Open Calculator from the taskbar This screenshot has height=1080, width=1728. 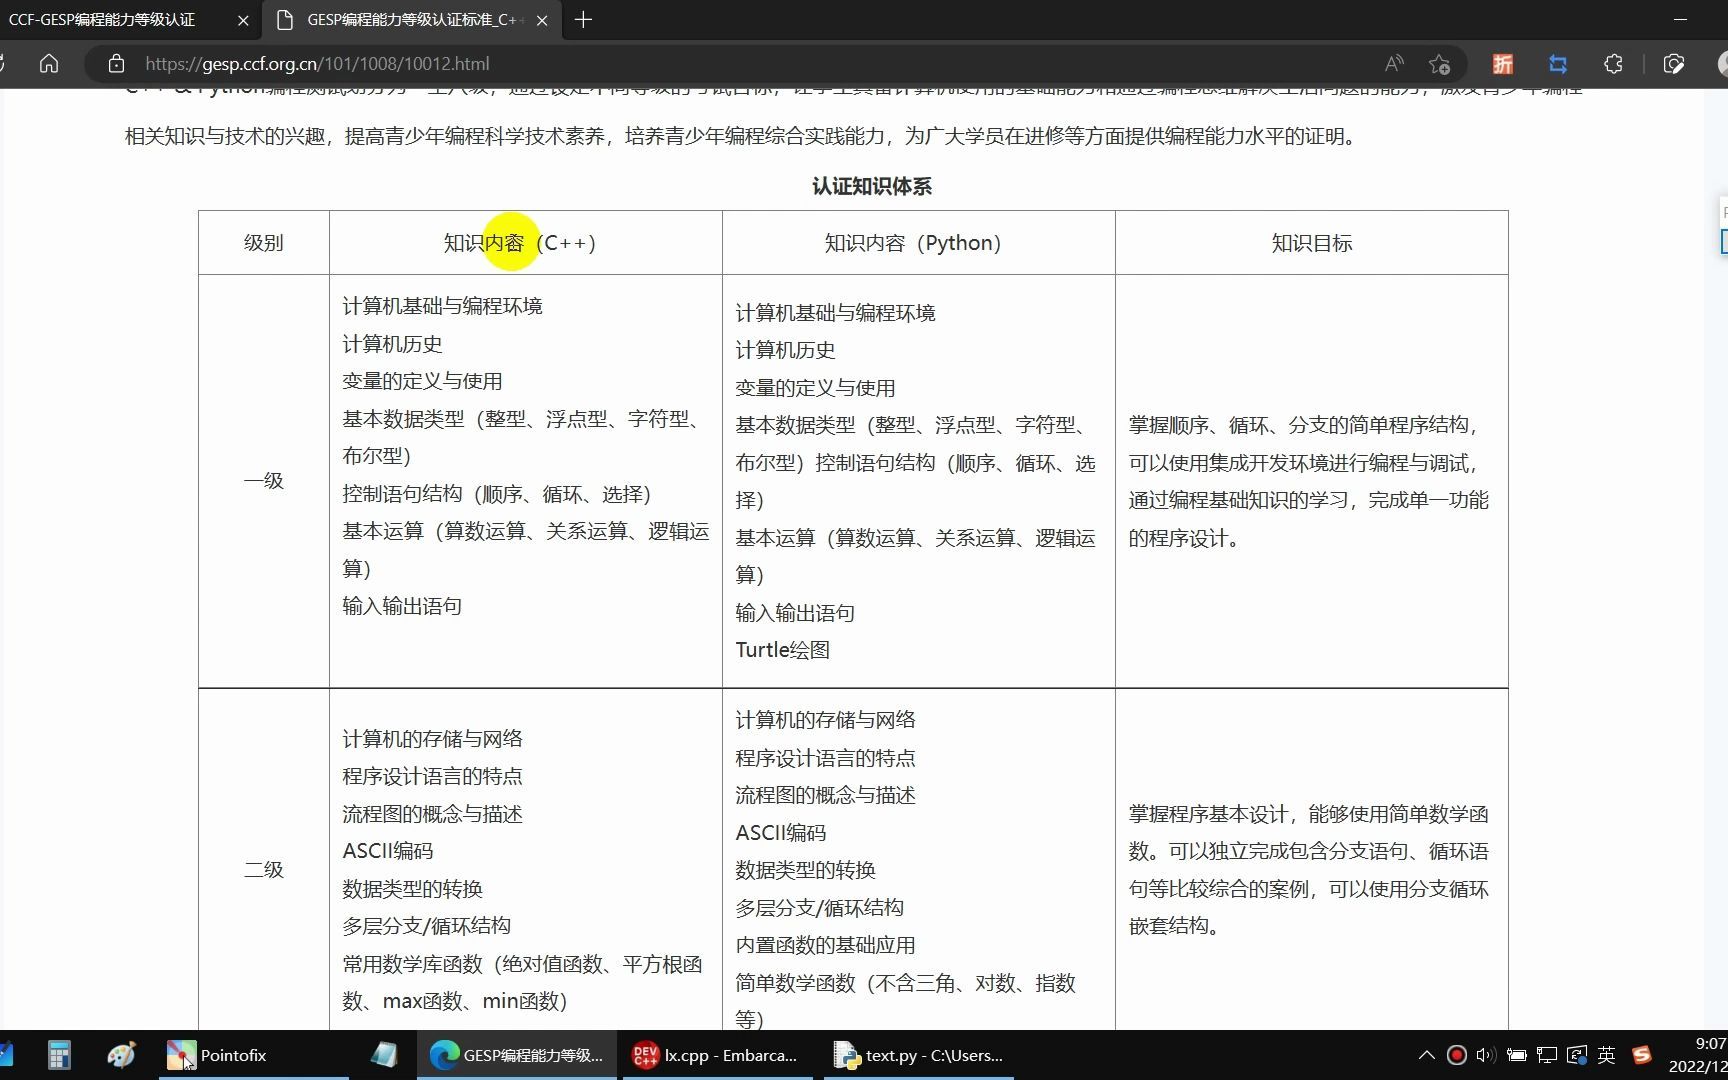coord(59,1055)
